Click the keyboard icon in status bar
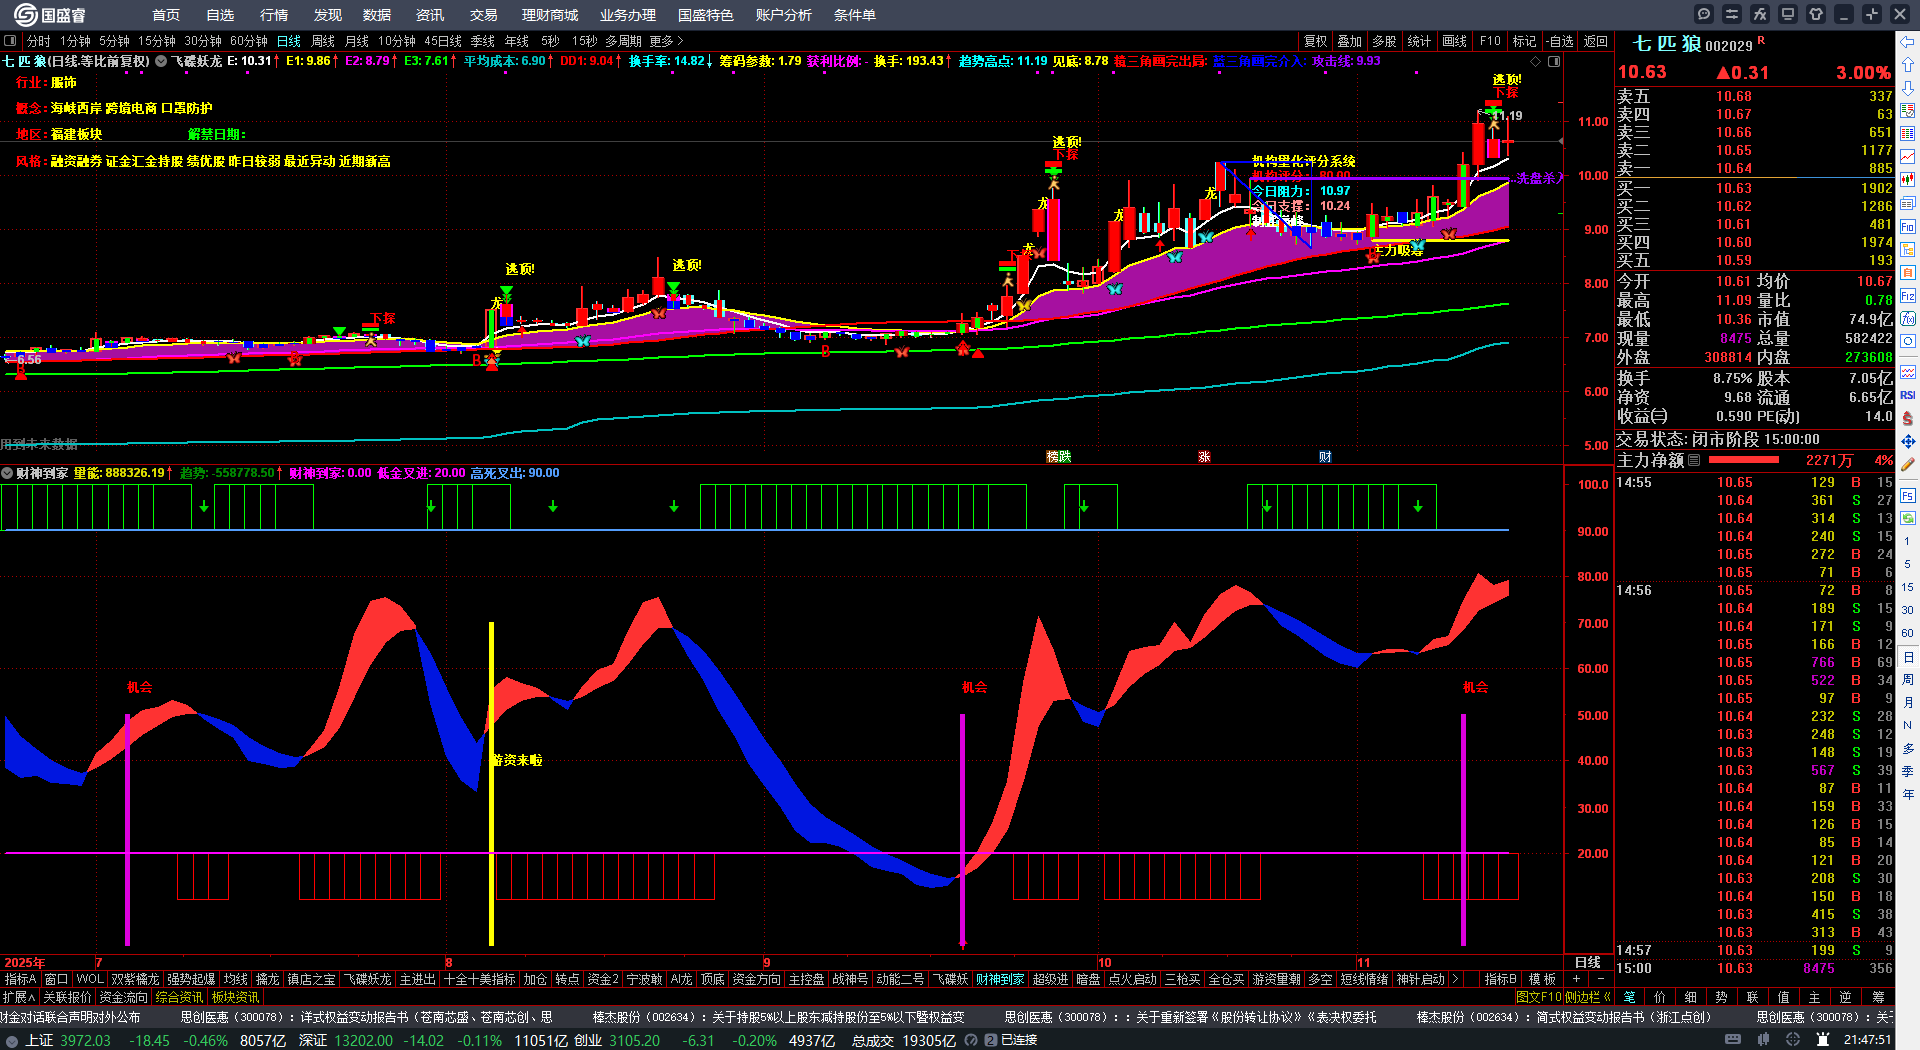The width and height of the screenshot is (1920, 1050). pos(1733,1040)
